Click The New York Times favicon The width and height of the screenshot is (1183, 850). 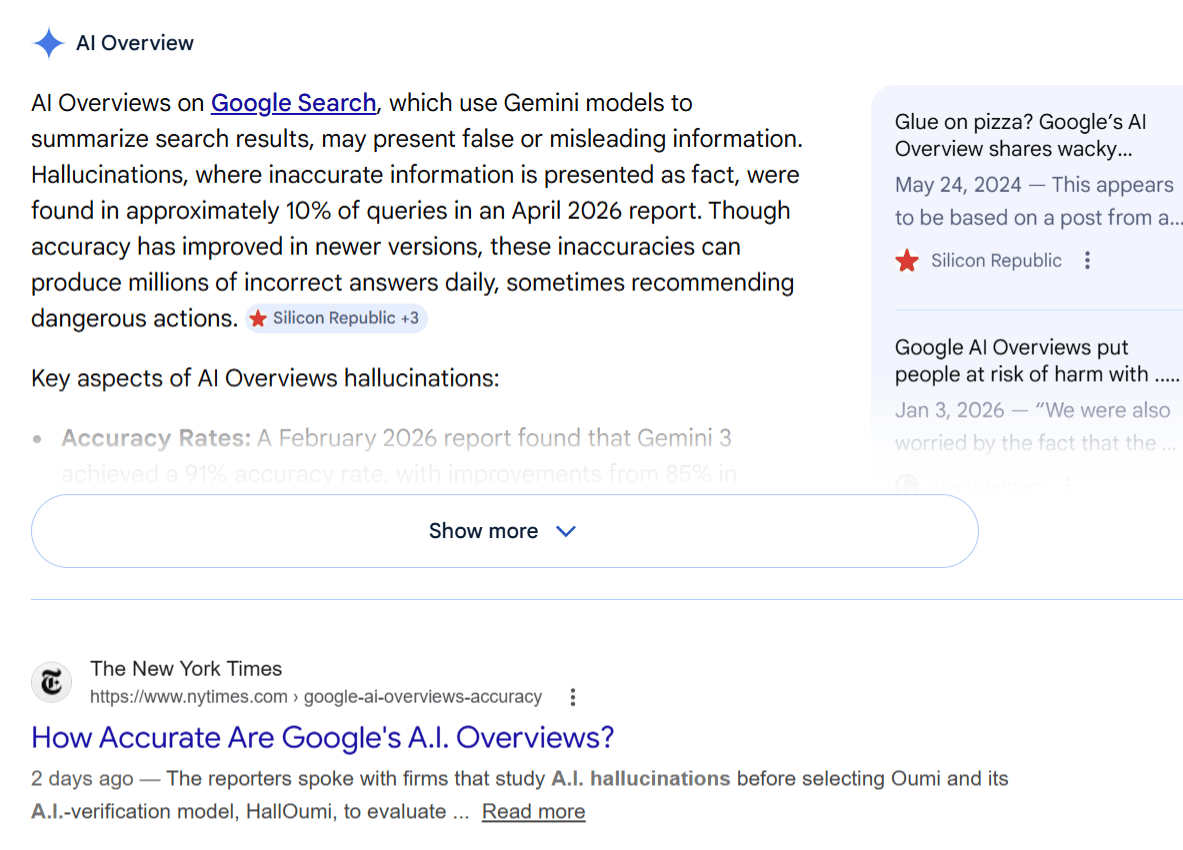pyautogui.click(x=51, y=682)
